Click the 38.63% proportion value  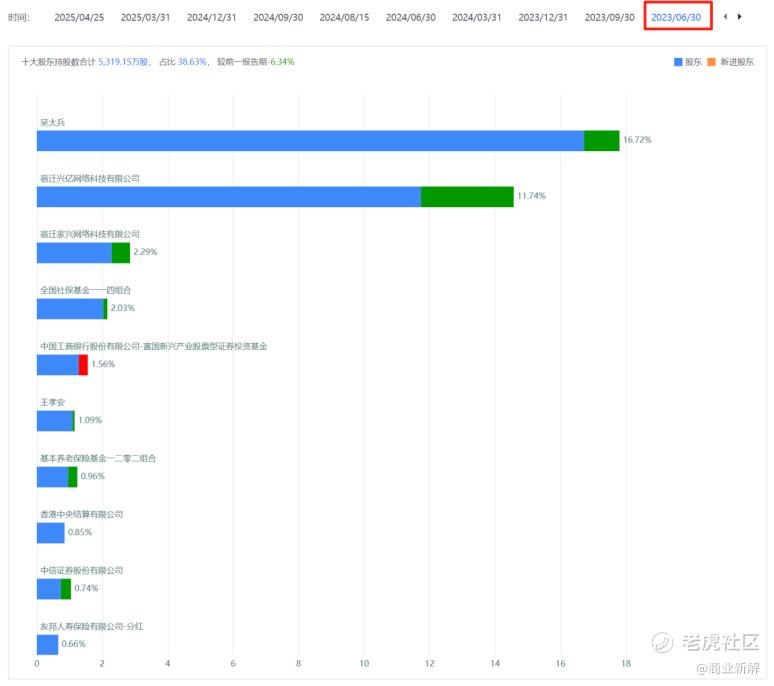click(x=193, y=62)
